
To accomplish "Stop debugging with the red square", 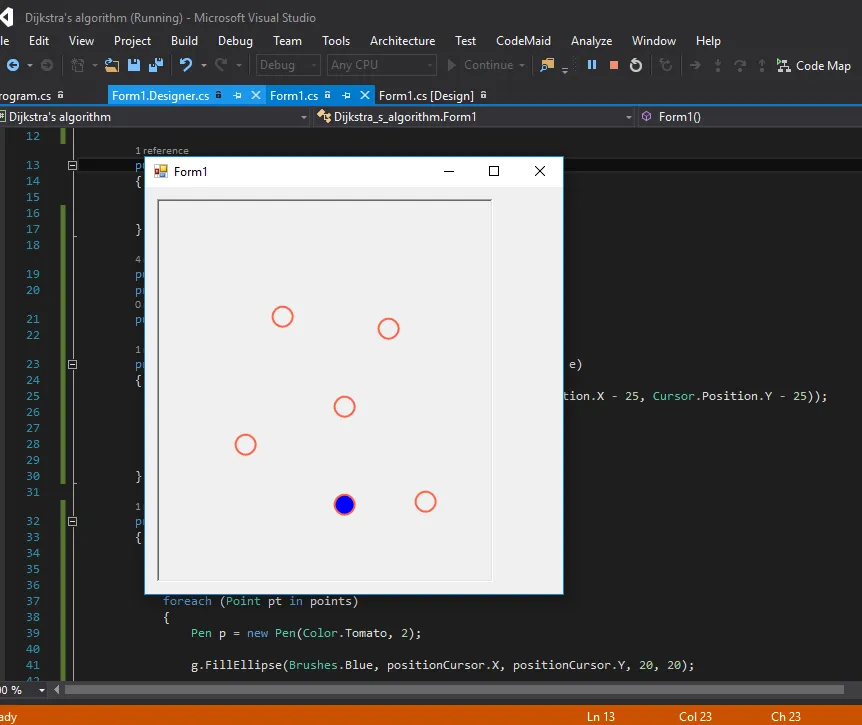I will 614,65.
